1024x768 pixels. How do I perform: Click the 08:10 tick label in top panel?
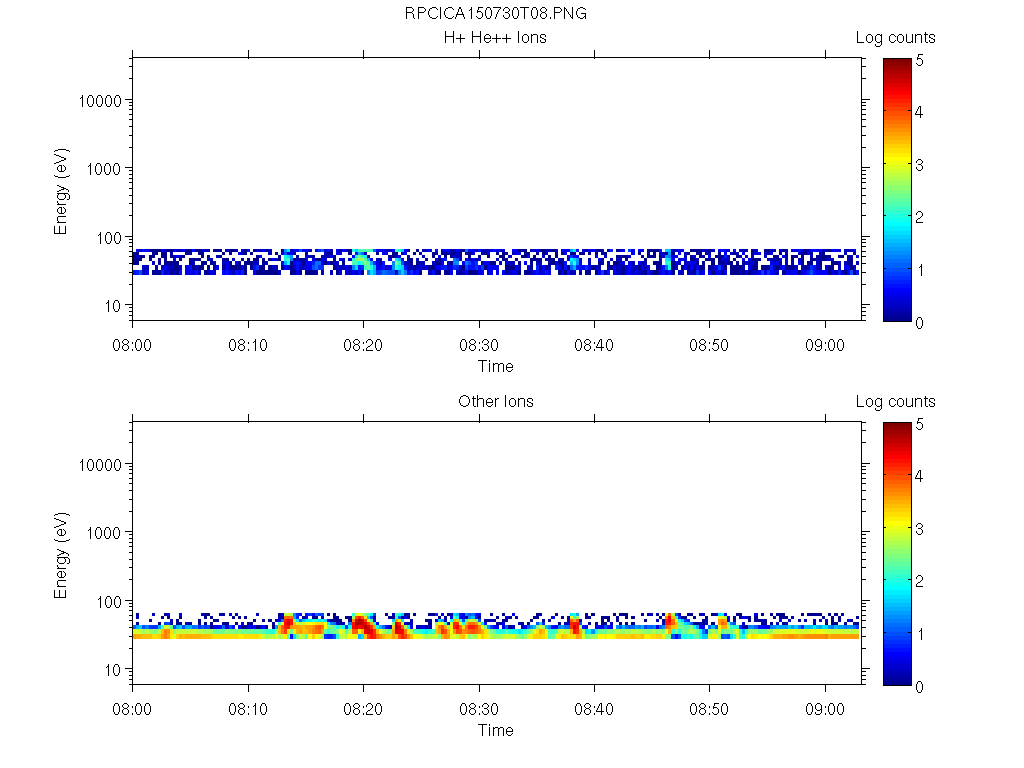click(248, 345)
